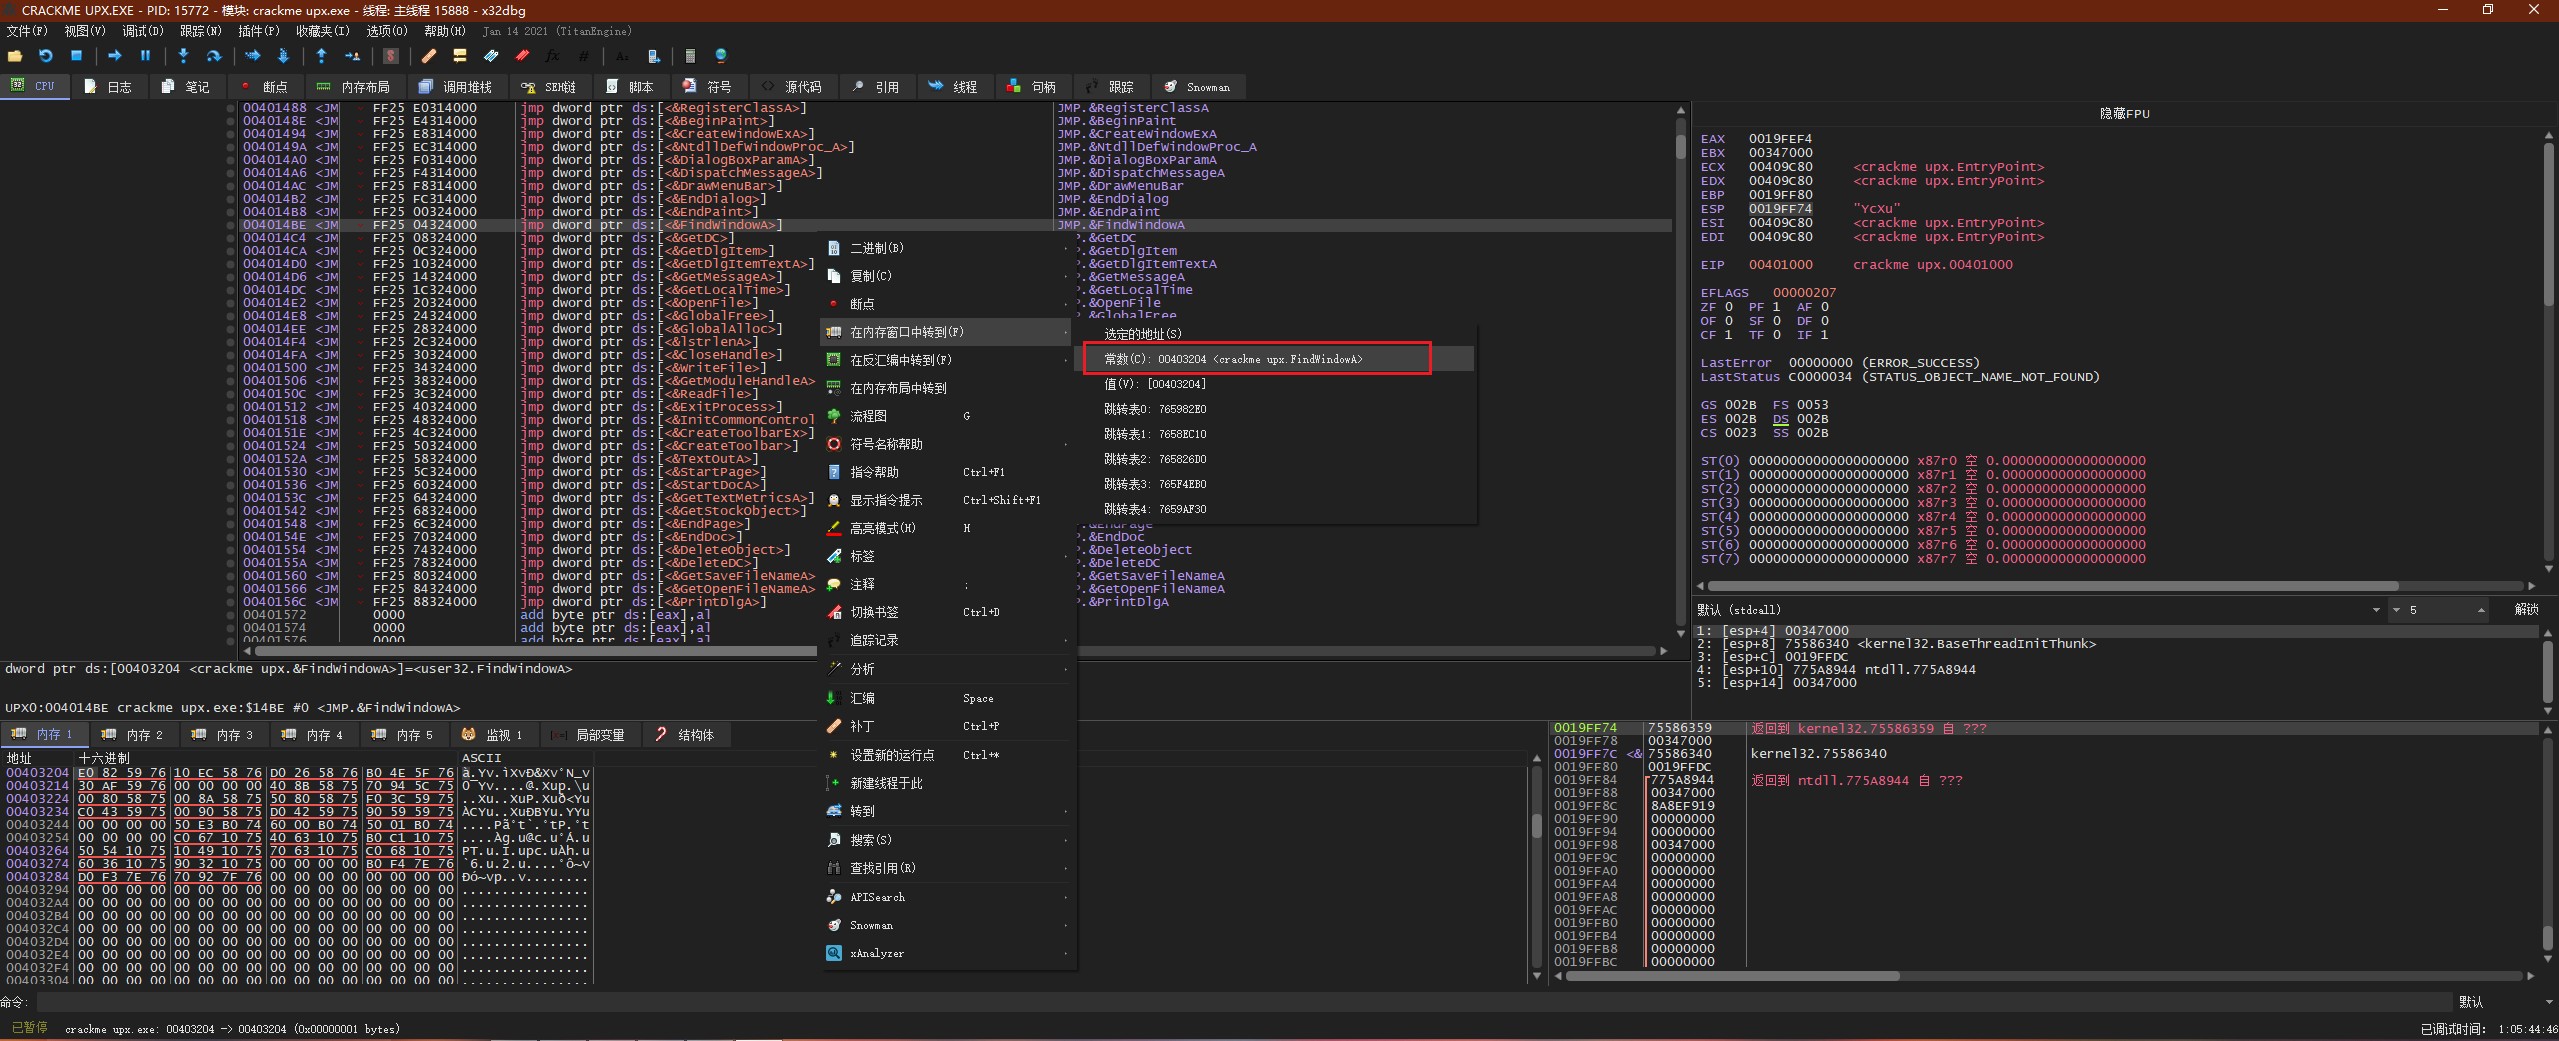The height and width of the screenshot is (1041, 2559).
Task: Click the restart debugging toolbar icon
Action: click(x=45, y=56)
